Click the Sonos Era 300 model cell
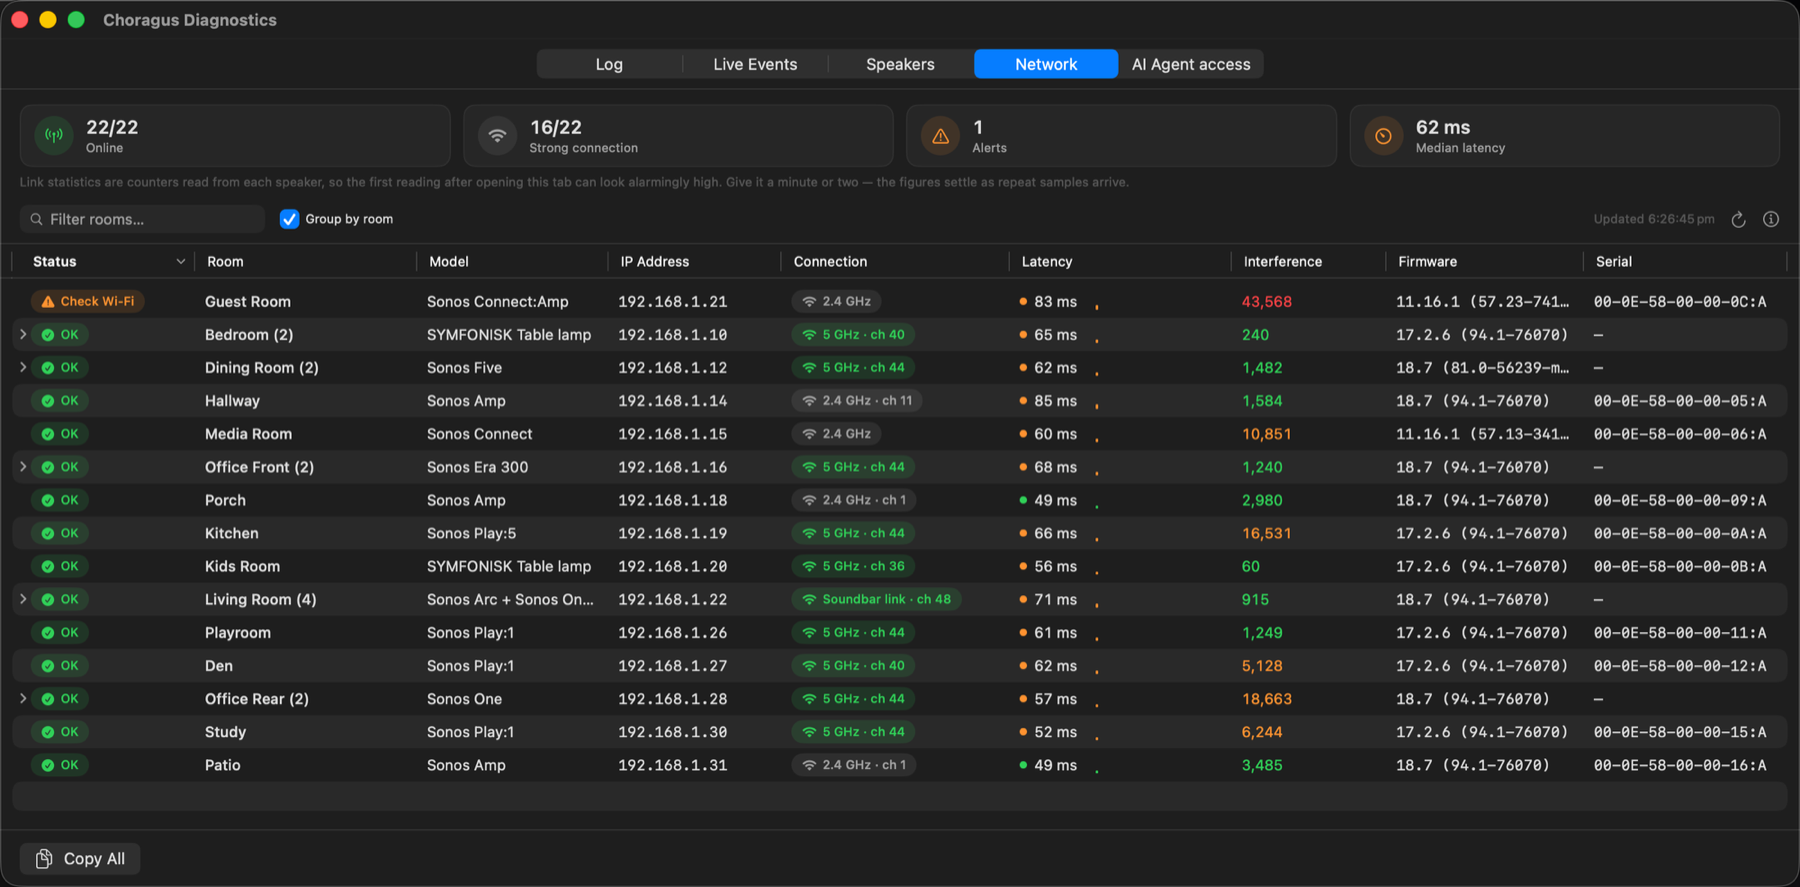Viewport: 1800px width, 887px height. coord(478,467)
